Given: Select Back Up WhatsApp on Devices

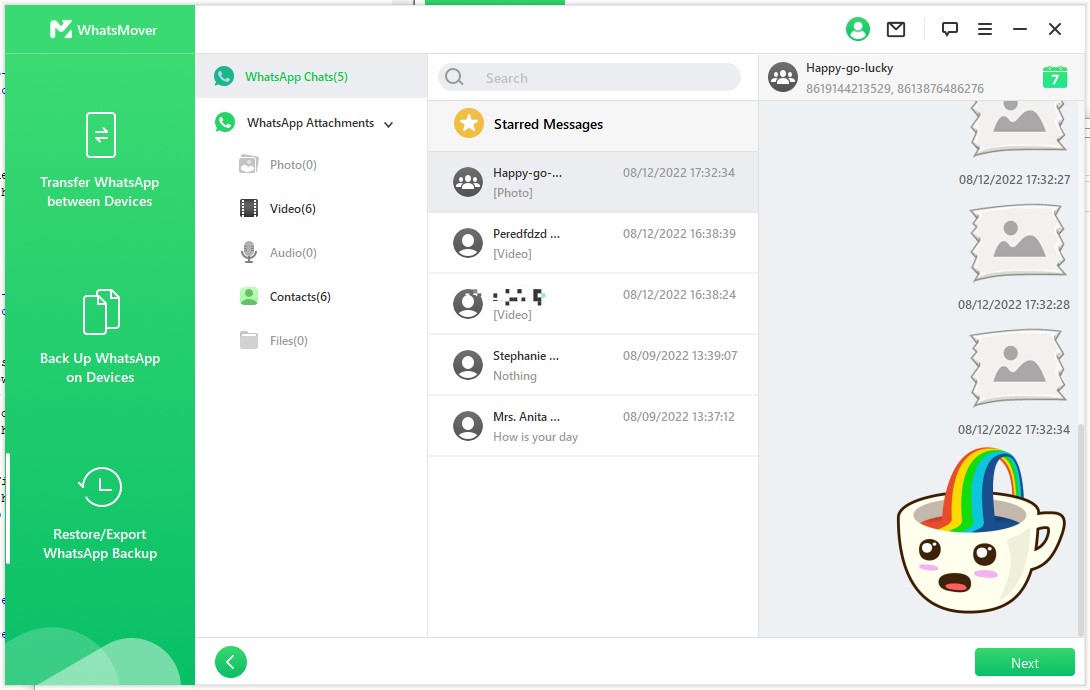Looking at the screenshot, I should [99, 335].
